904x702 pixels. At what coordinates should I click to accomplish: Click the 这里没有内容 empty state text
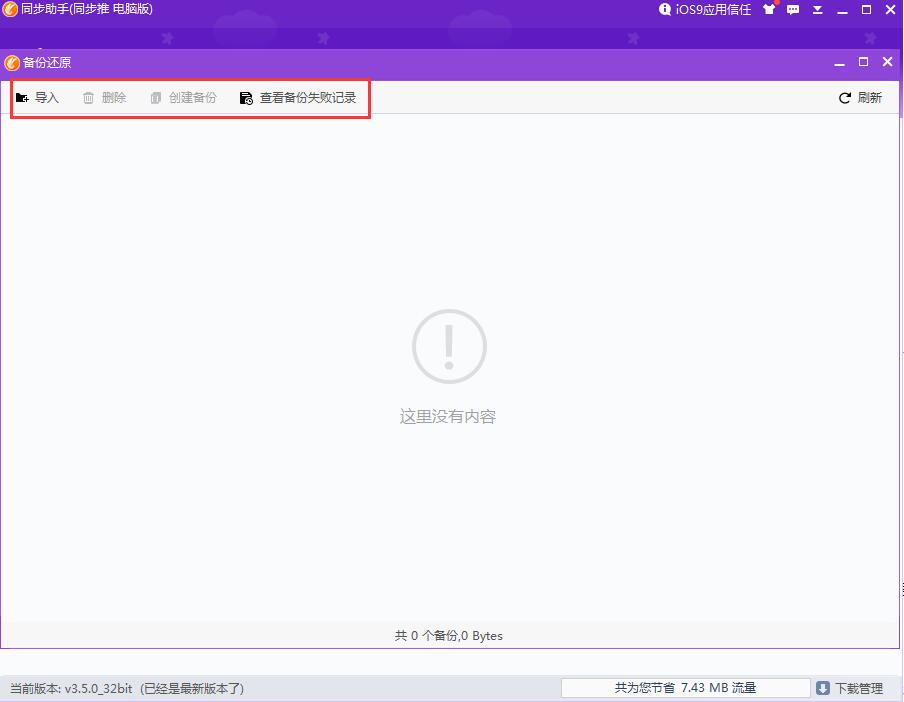(x=447, y=416)
